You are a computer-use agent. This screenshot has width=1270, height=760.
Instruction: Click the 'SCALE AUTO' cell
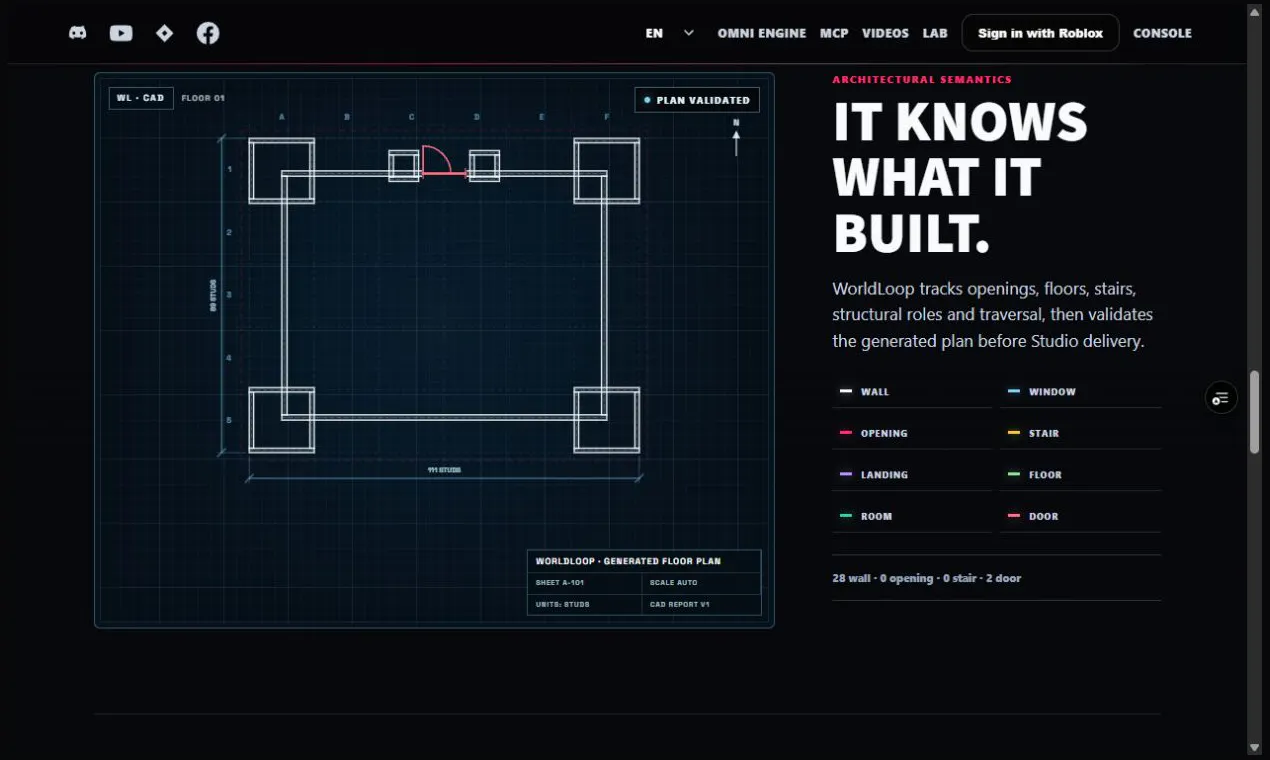[x=702, y=582]
